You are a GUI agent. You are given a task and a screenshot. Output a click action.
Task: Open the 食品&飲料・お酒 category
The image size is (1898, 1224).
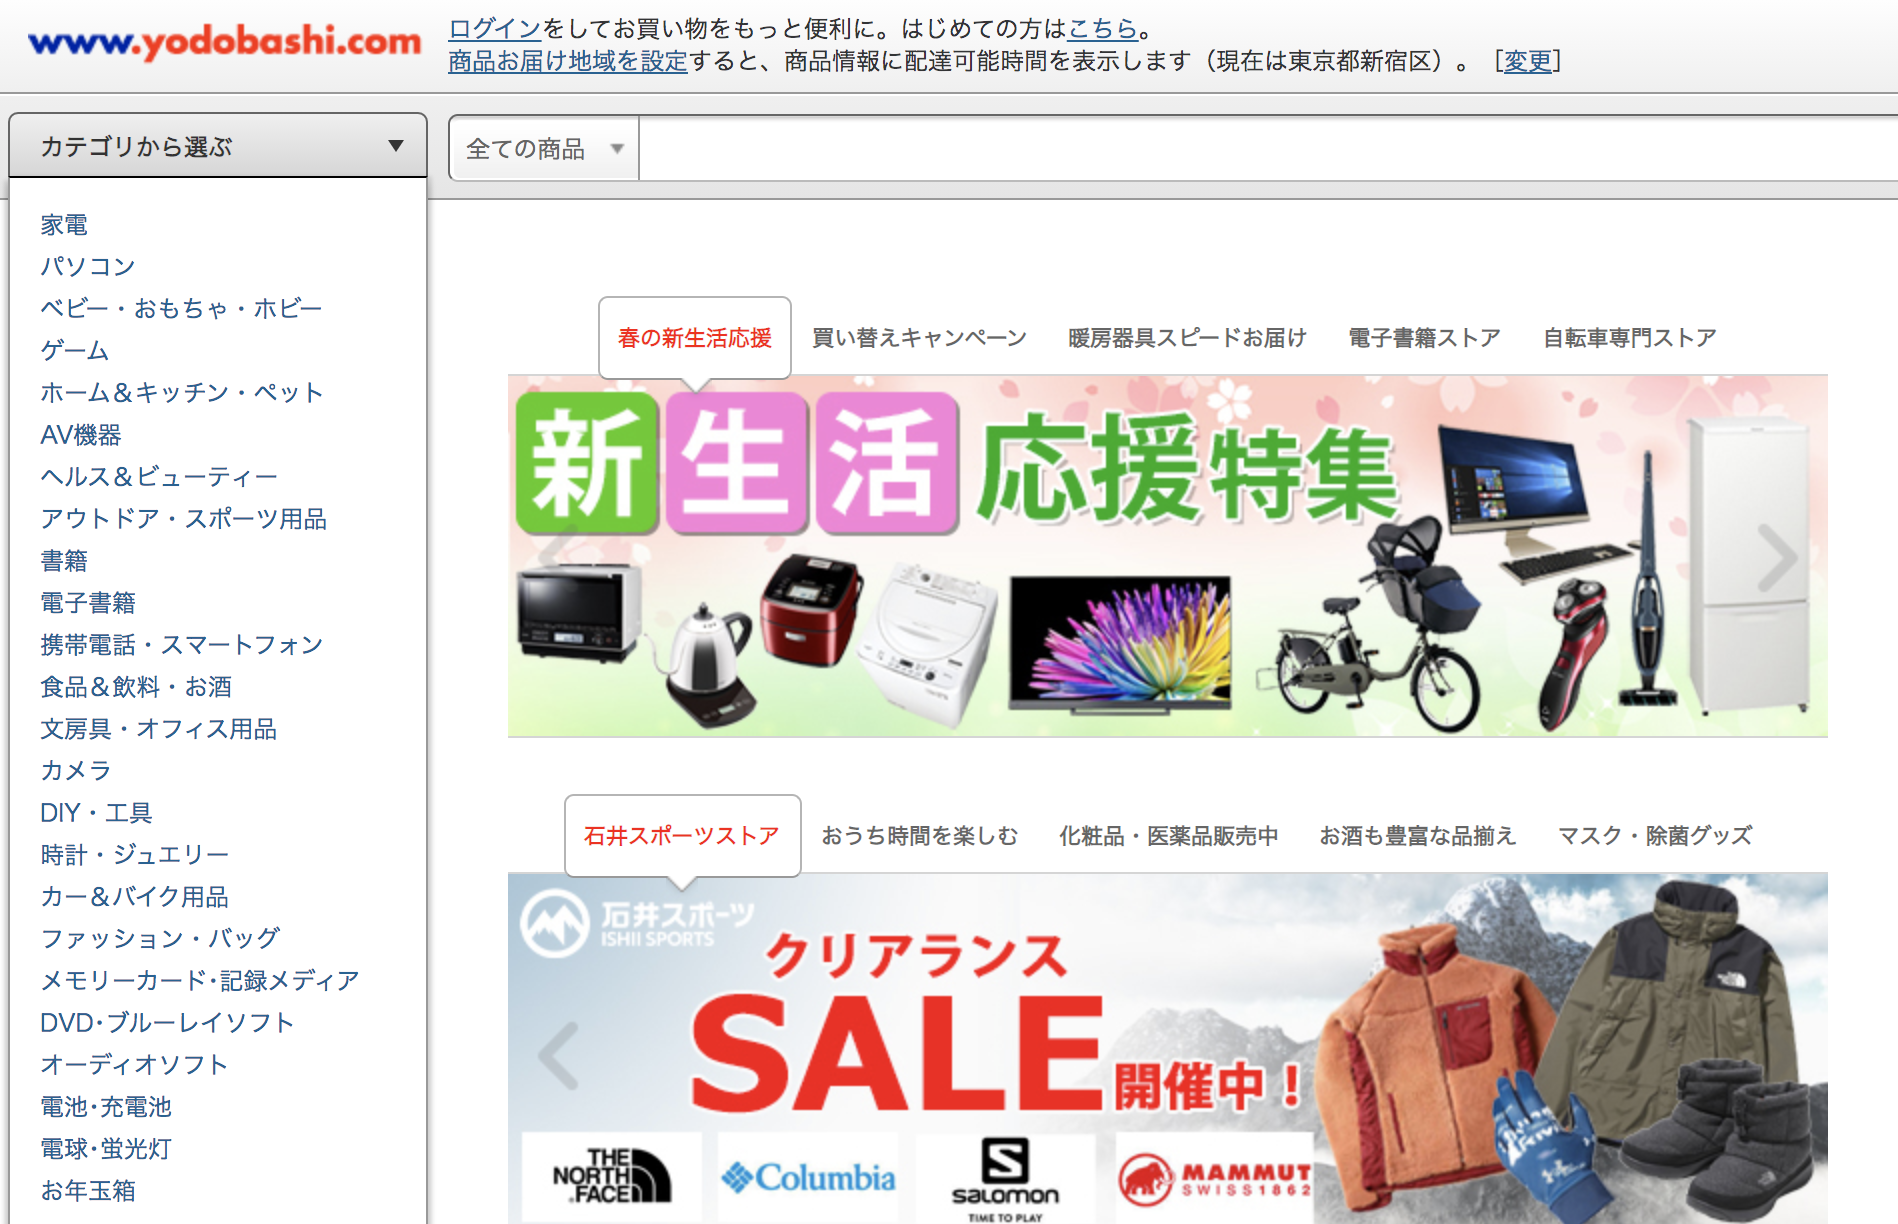tap(136, 687)
